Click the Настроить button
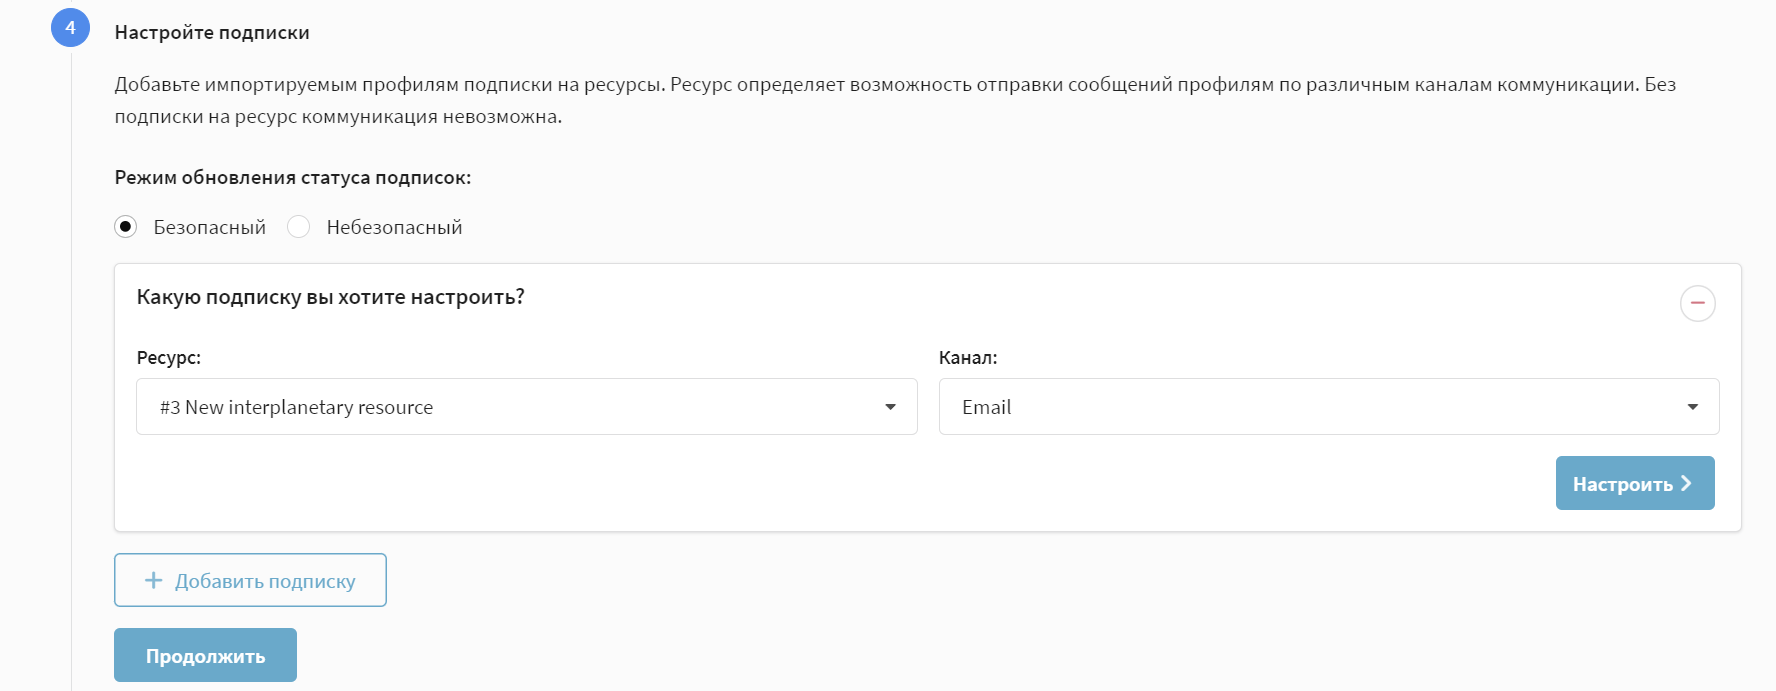Image resolution: width=1776 pixels, height=691 pixels. (x=1634, y=483)
